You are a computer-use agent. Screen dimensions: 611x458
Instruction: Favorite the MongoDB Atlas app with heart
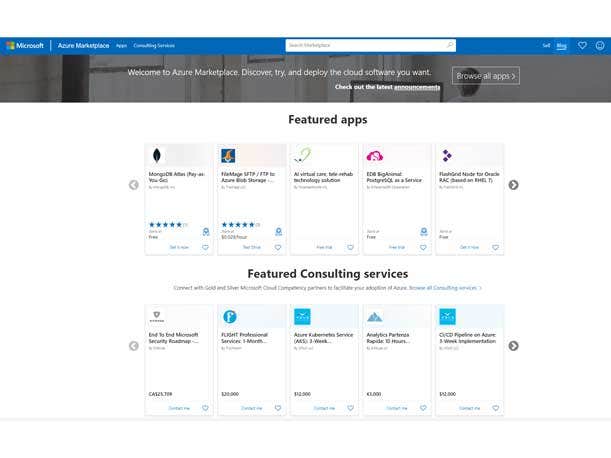[205, 247]
